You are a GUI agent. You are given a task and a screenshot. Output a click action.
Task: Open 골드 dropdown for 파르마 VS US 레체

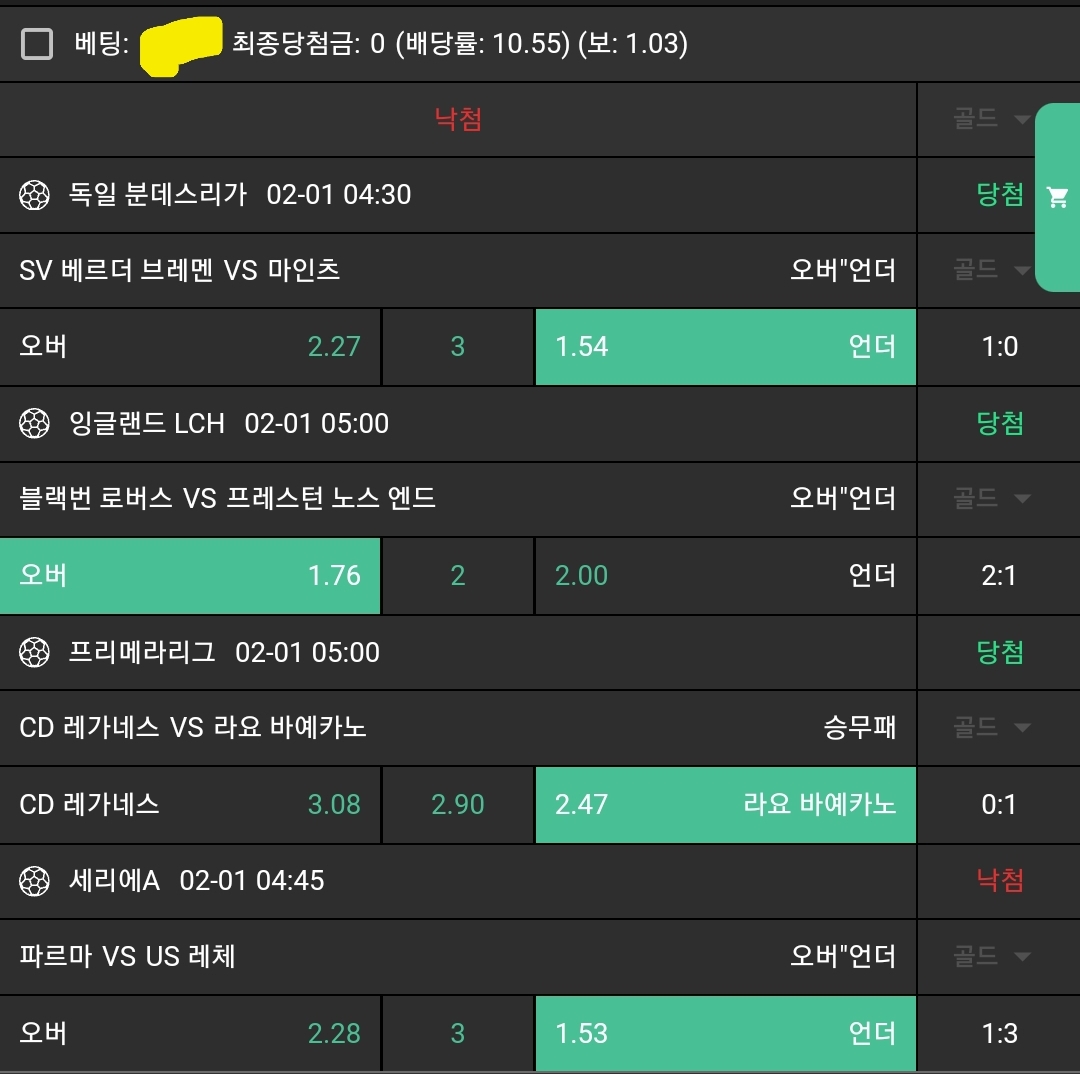[990, 957]
